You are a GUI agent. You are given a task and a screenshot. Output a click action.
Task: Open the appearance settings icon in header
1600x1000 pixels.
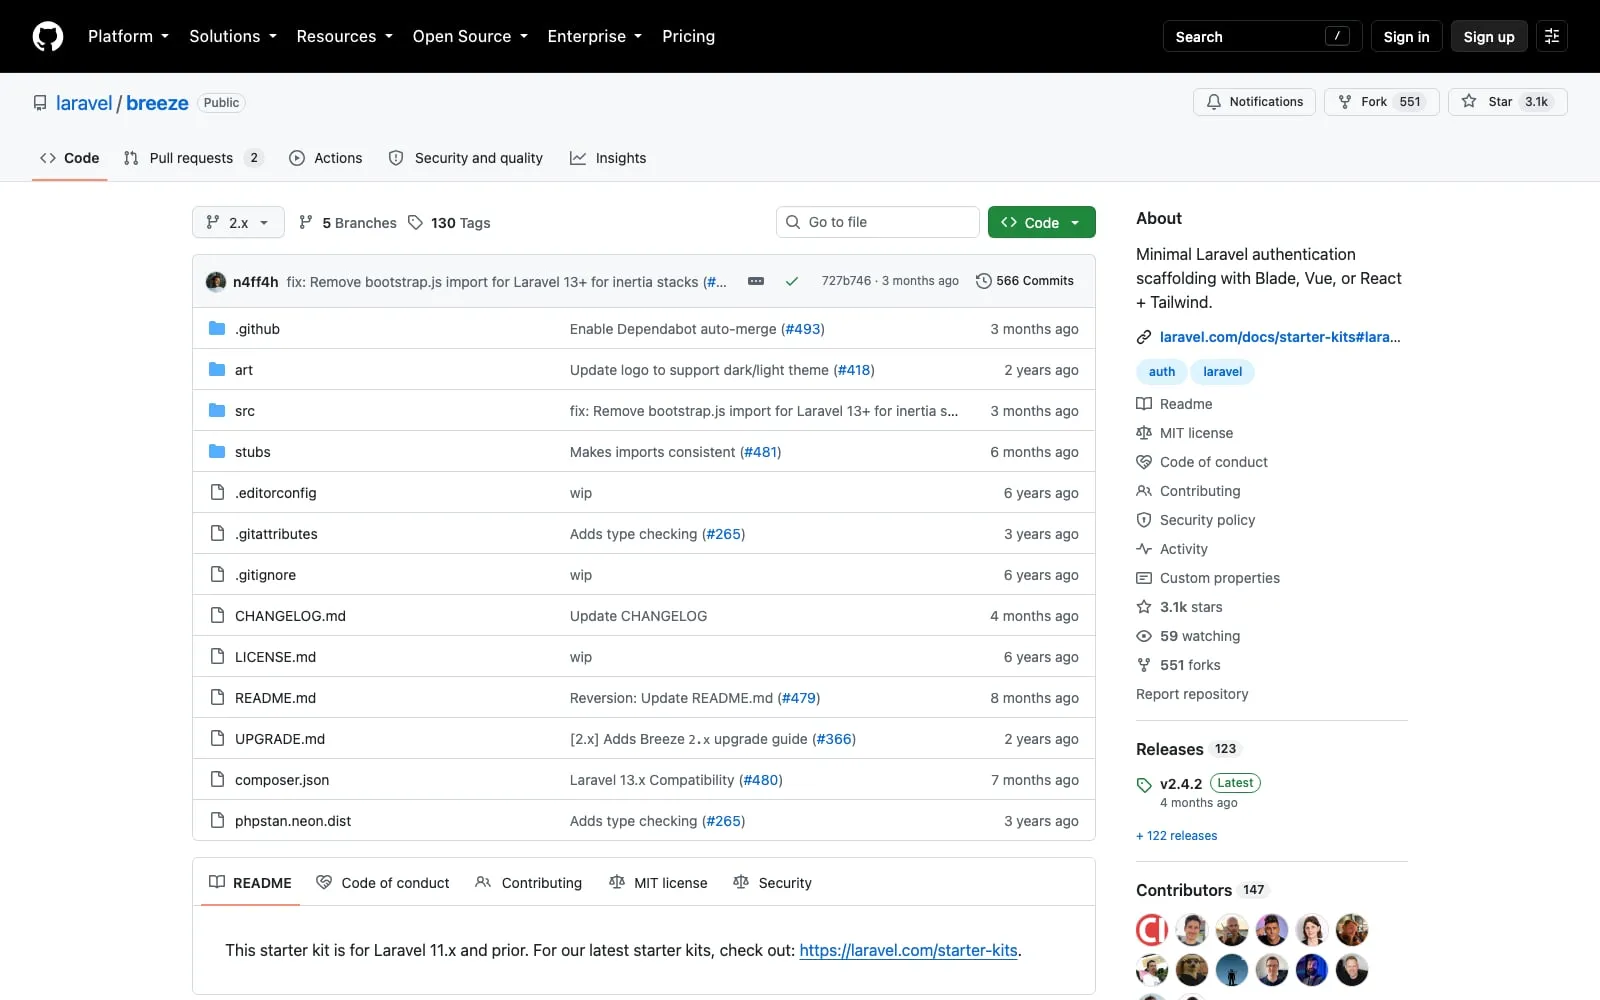coord(1552,36)
